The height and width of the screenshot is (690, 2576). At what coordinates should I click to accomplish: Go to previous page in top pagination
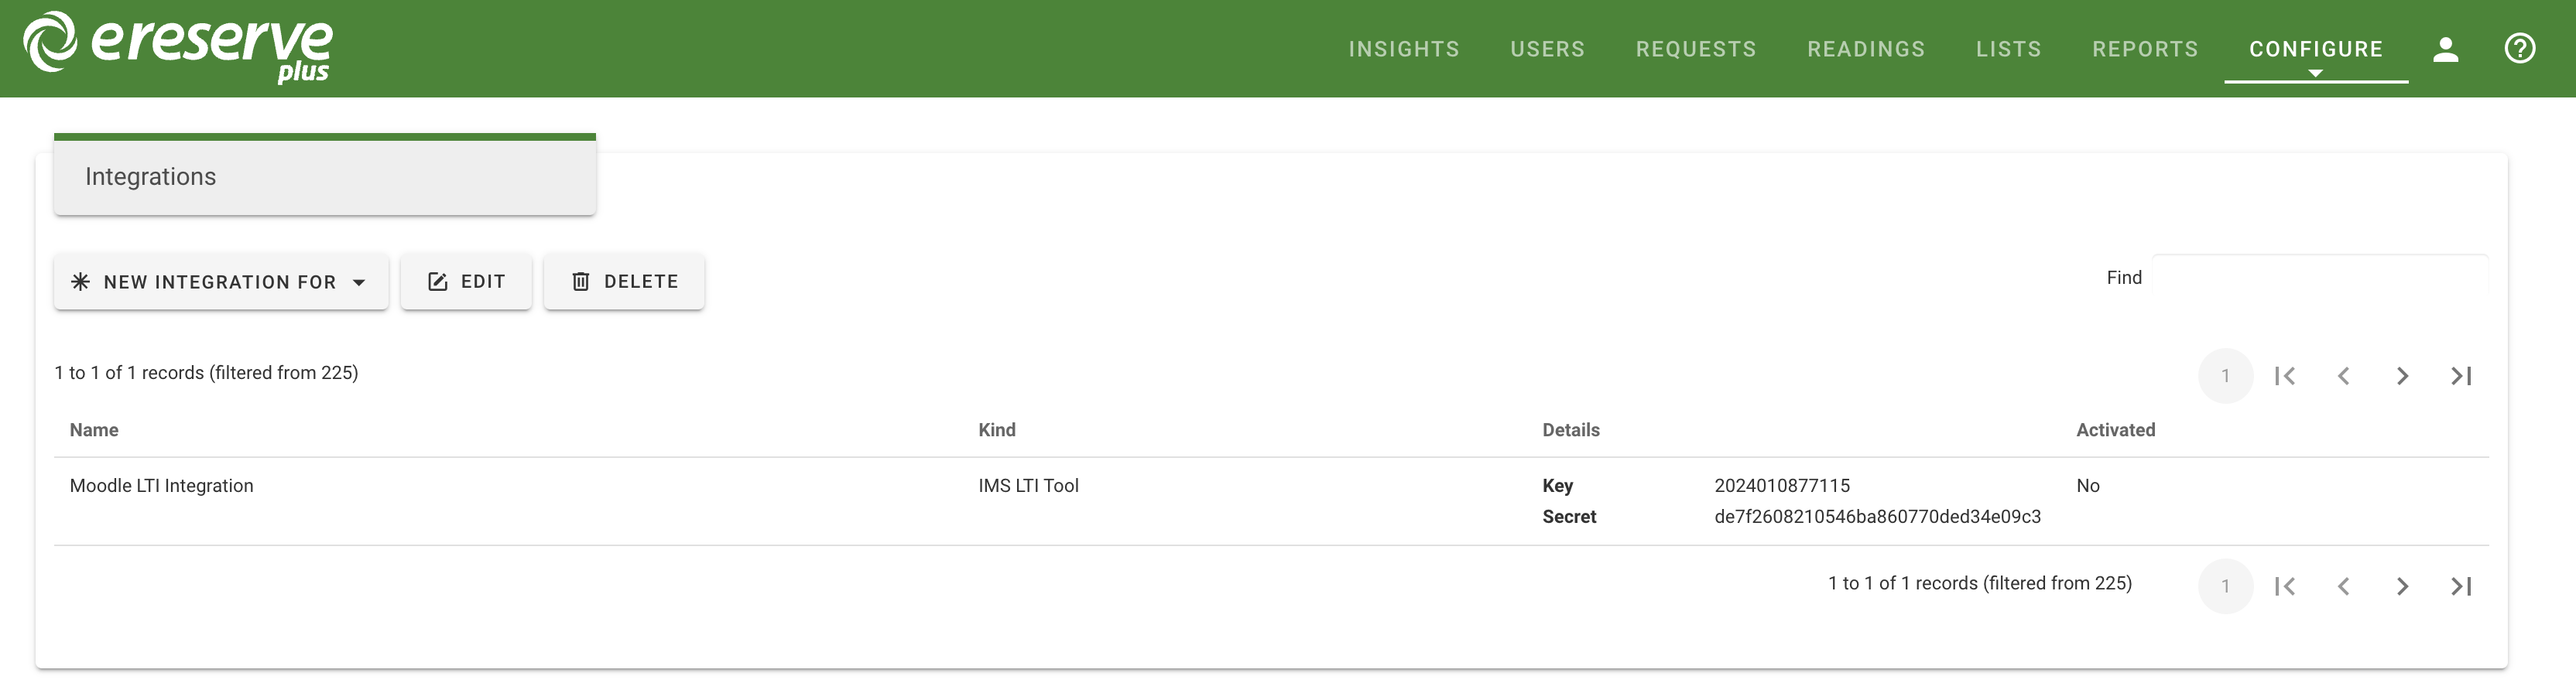click(2343, 376)
